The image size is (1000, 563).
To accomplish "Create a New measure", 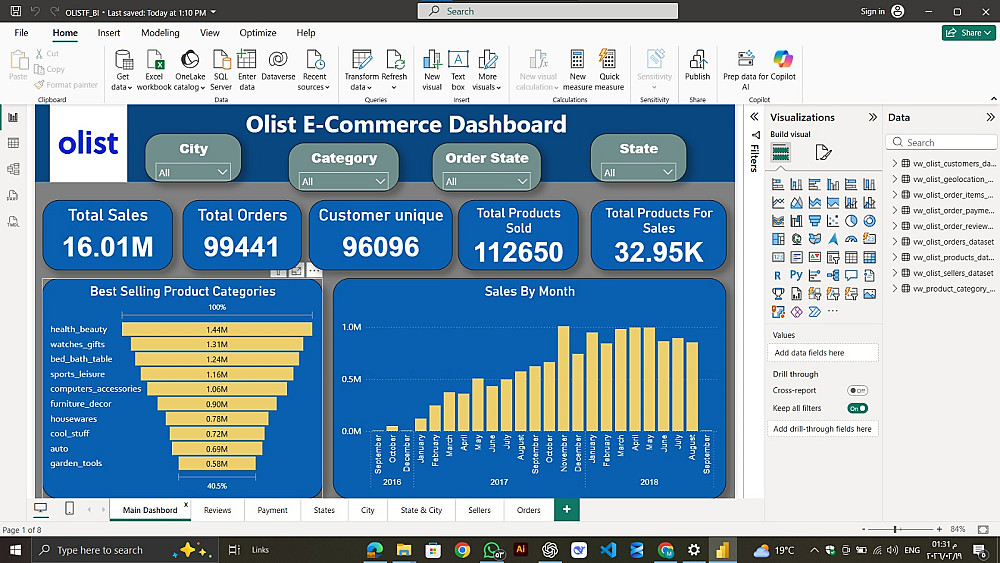I will (x=577, y=70).
